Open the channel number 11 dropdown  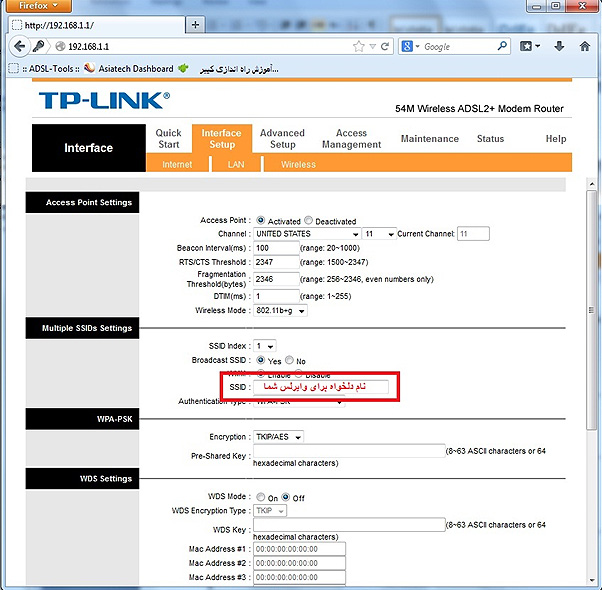379,234
